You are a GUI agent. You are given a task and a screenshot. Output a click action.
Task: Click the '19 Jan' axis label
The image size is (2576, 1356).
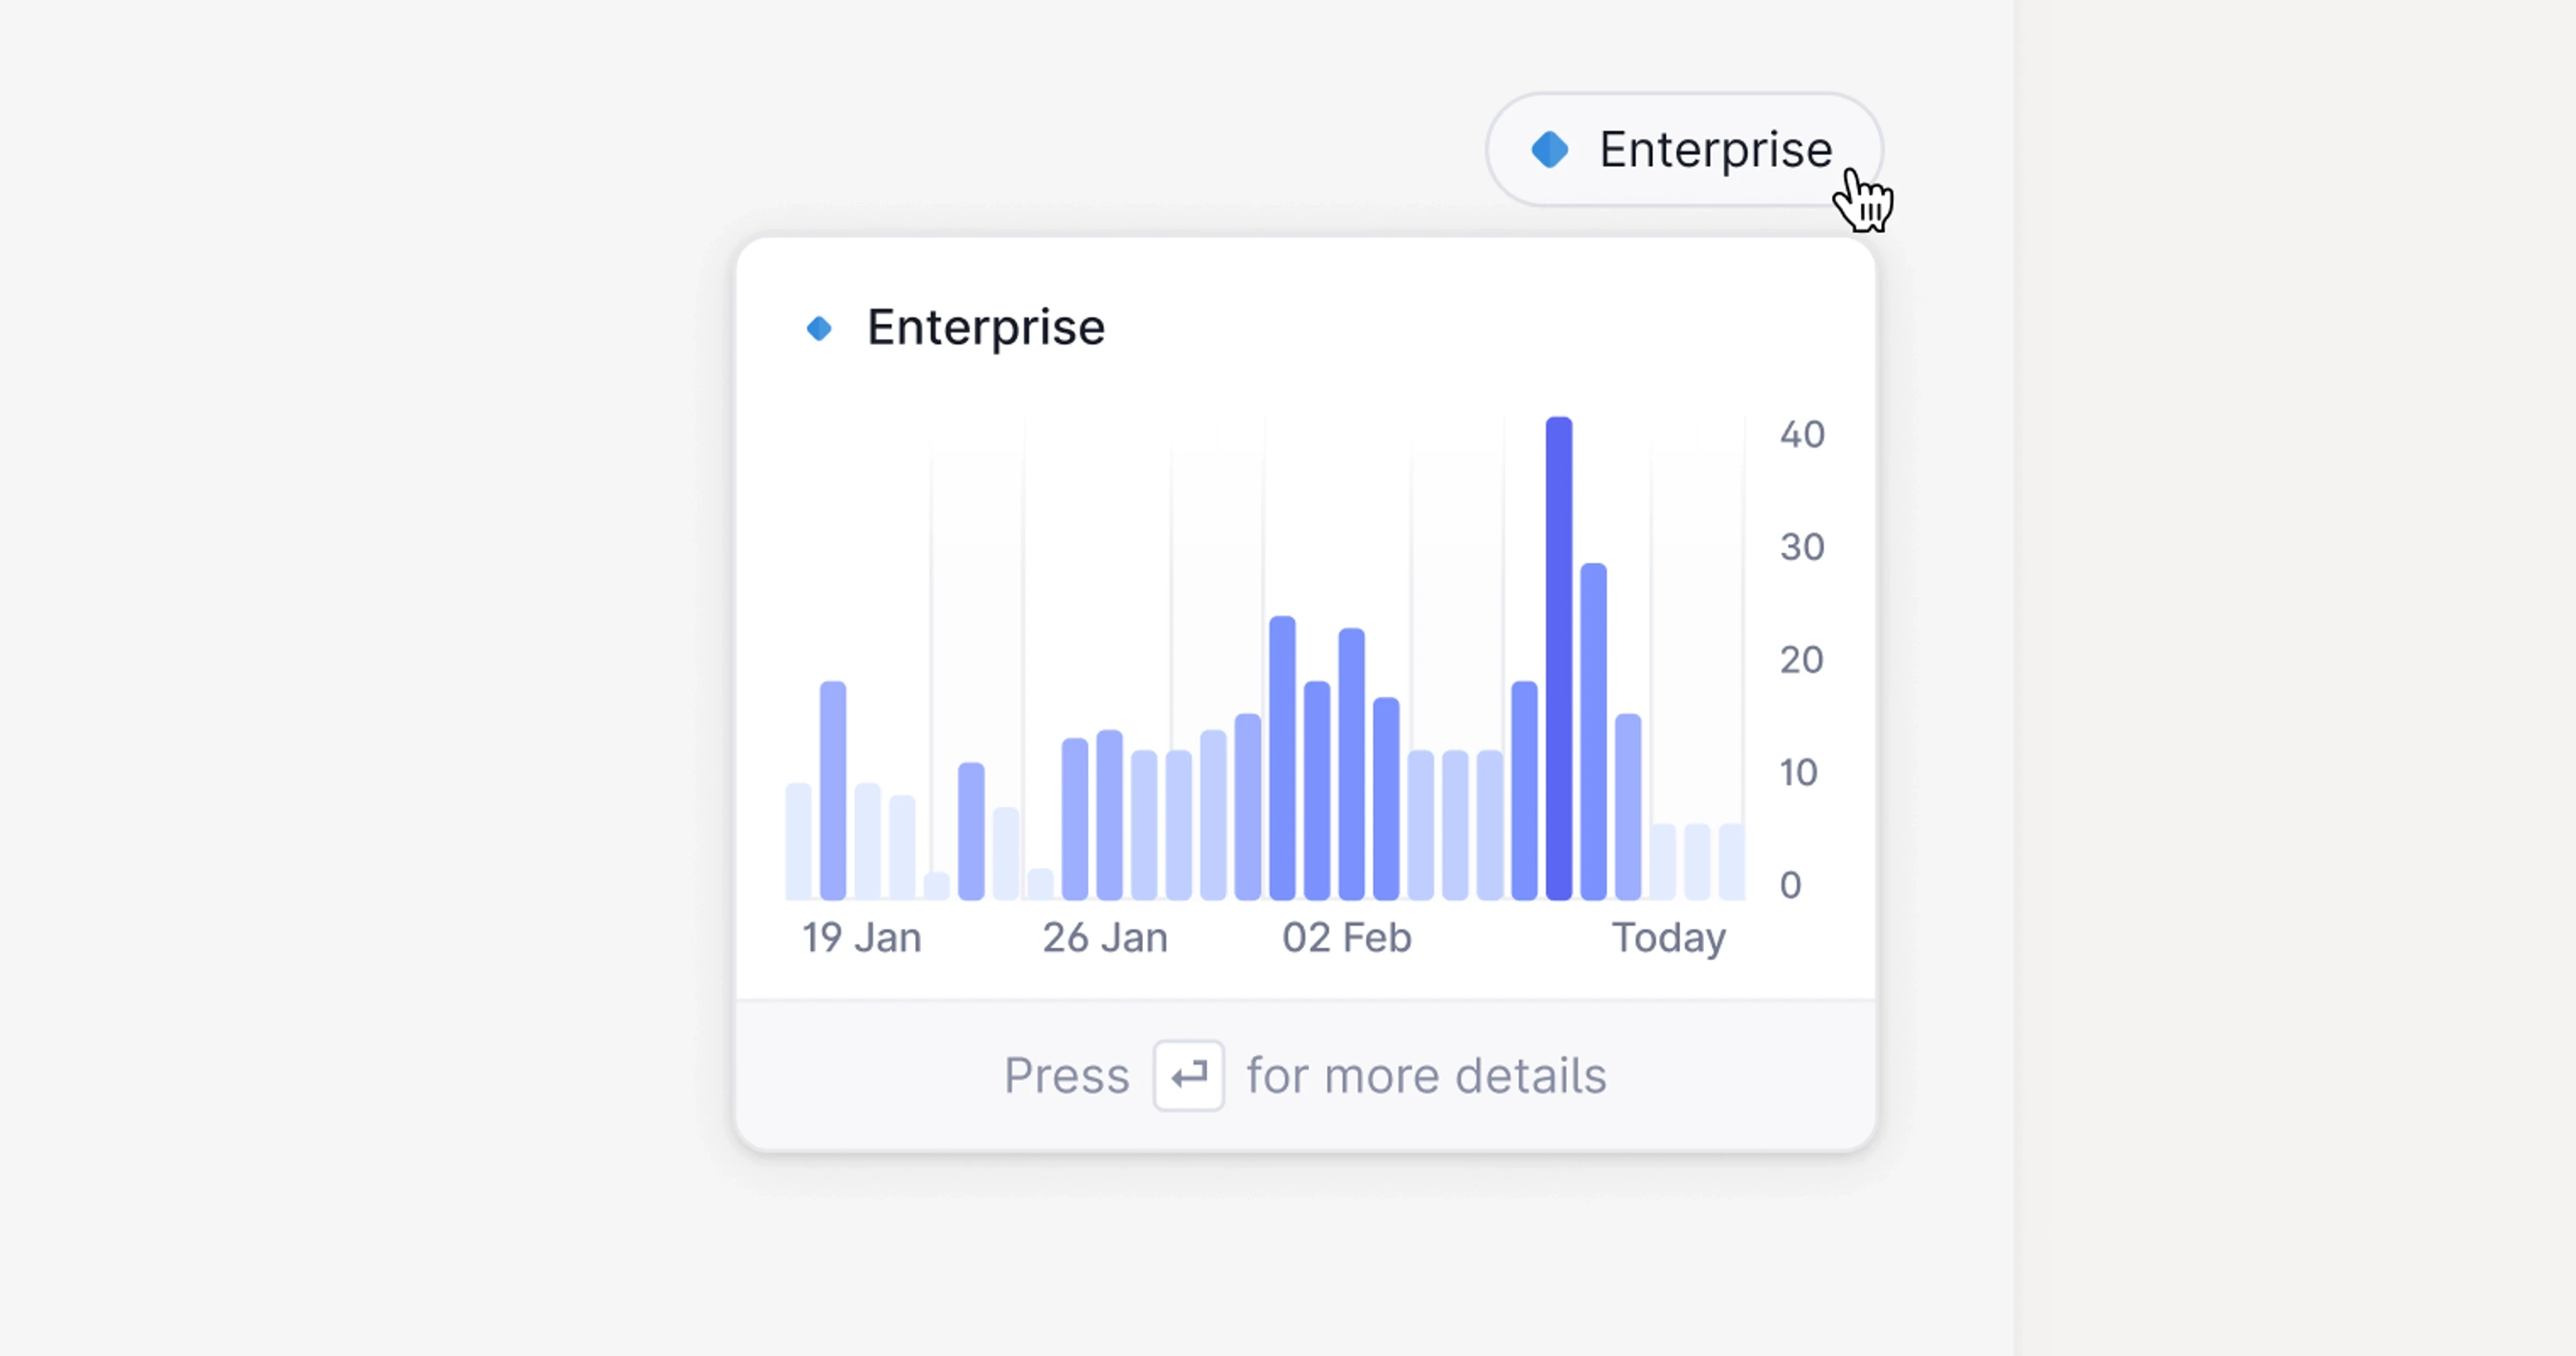(861, 938)
